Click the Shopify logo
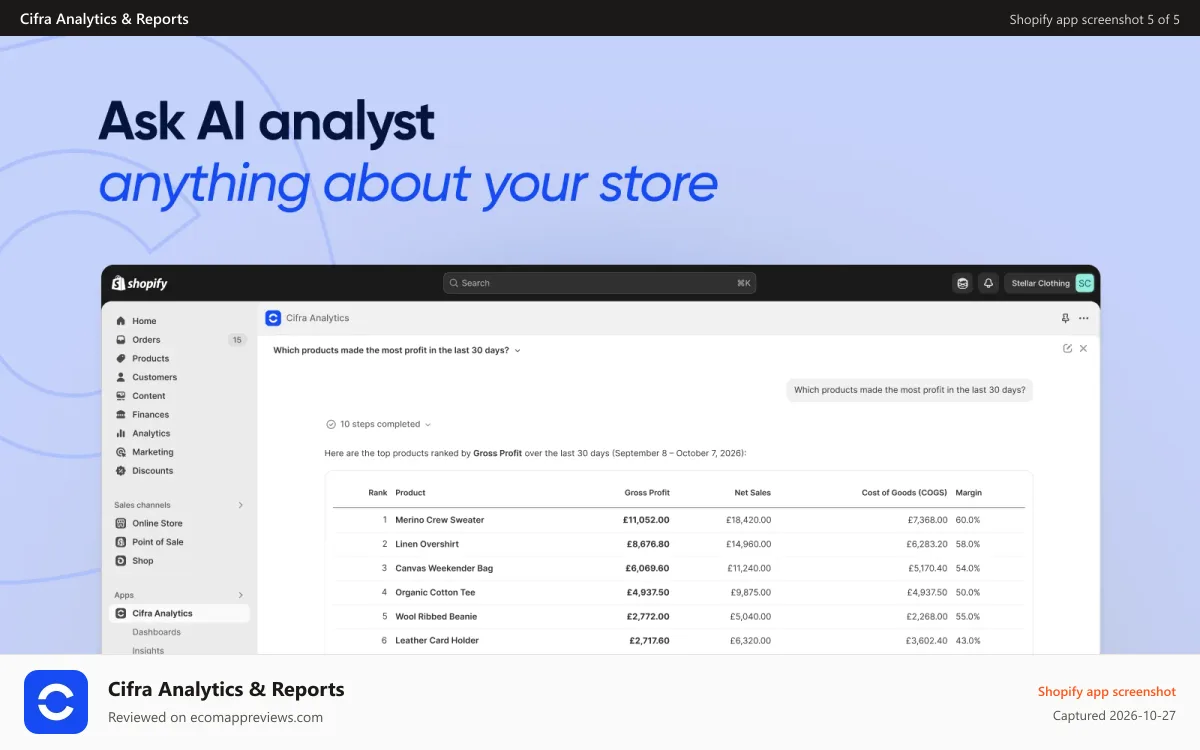Image resolution: width=1200 pixels, height=750 pixels. (140, 283)
